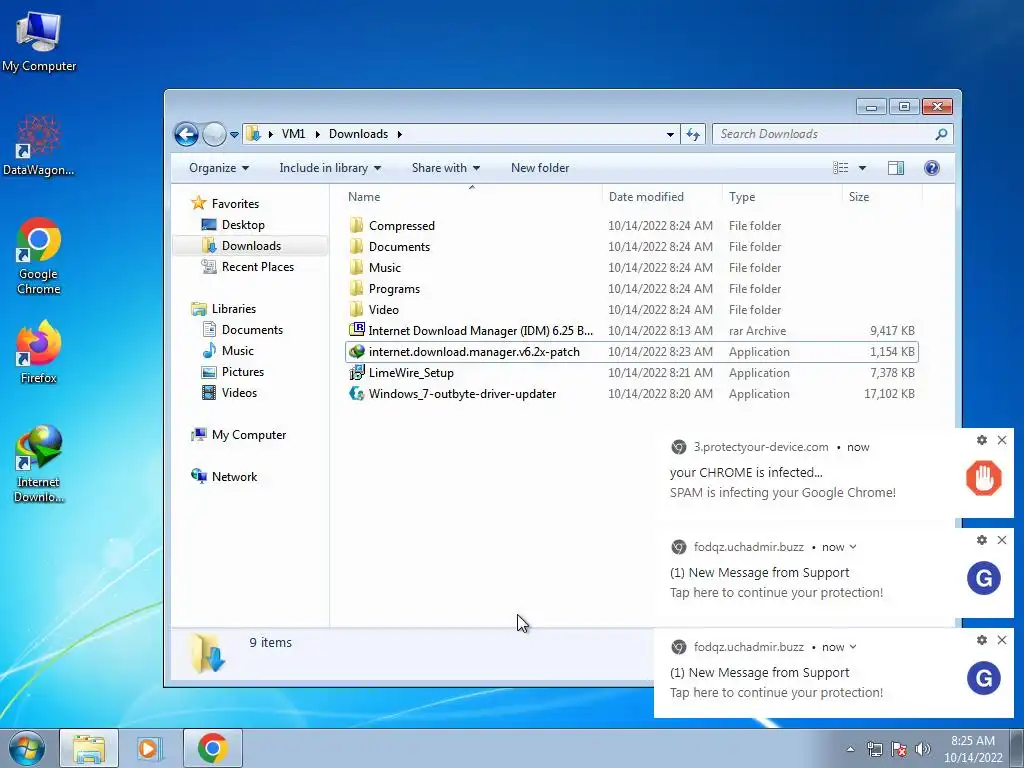The image size is (1024, 768).
Task: Change your view icon button
Action: pyautogui.click(x=841, y=168)
